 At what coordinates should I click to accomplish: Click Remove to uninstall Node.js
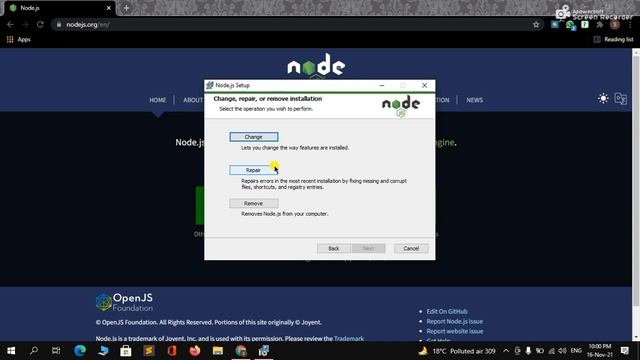253,203
